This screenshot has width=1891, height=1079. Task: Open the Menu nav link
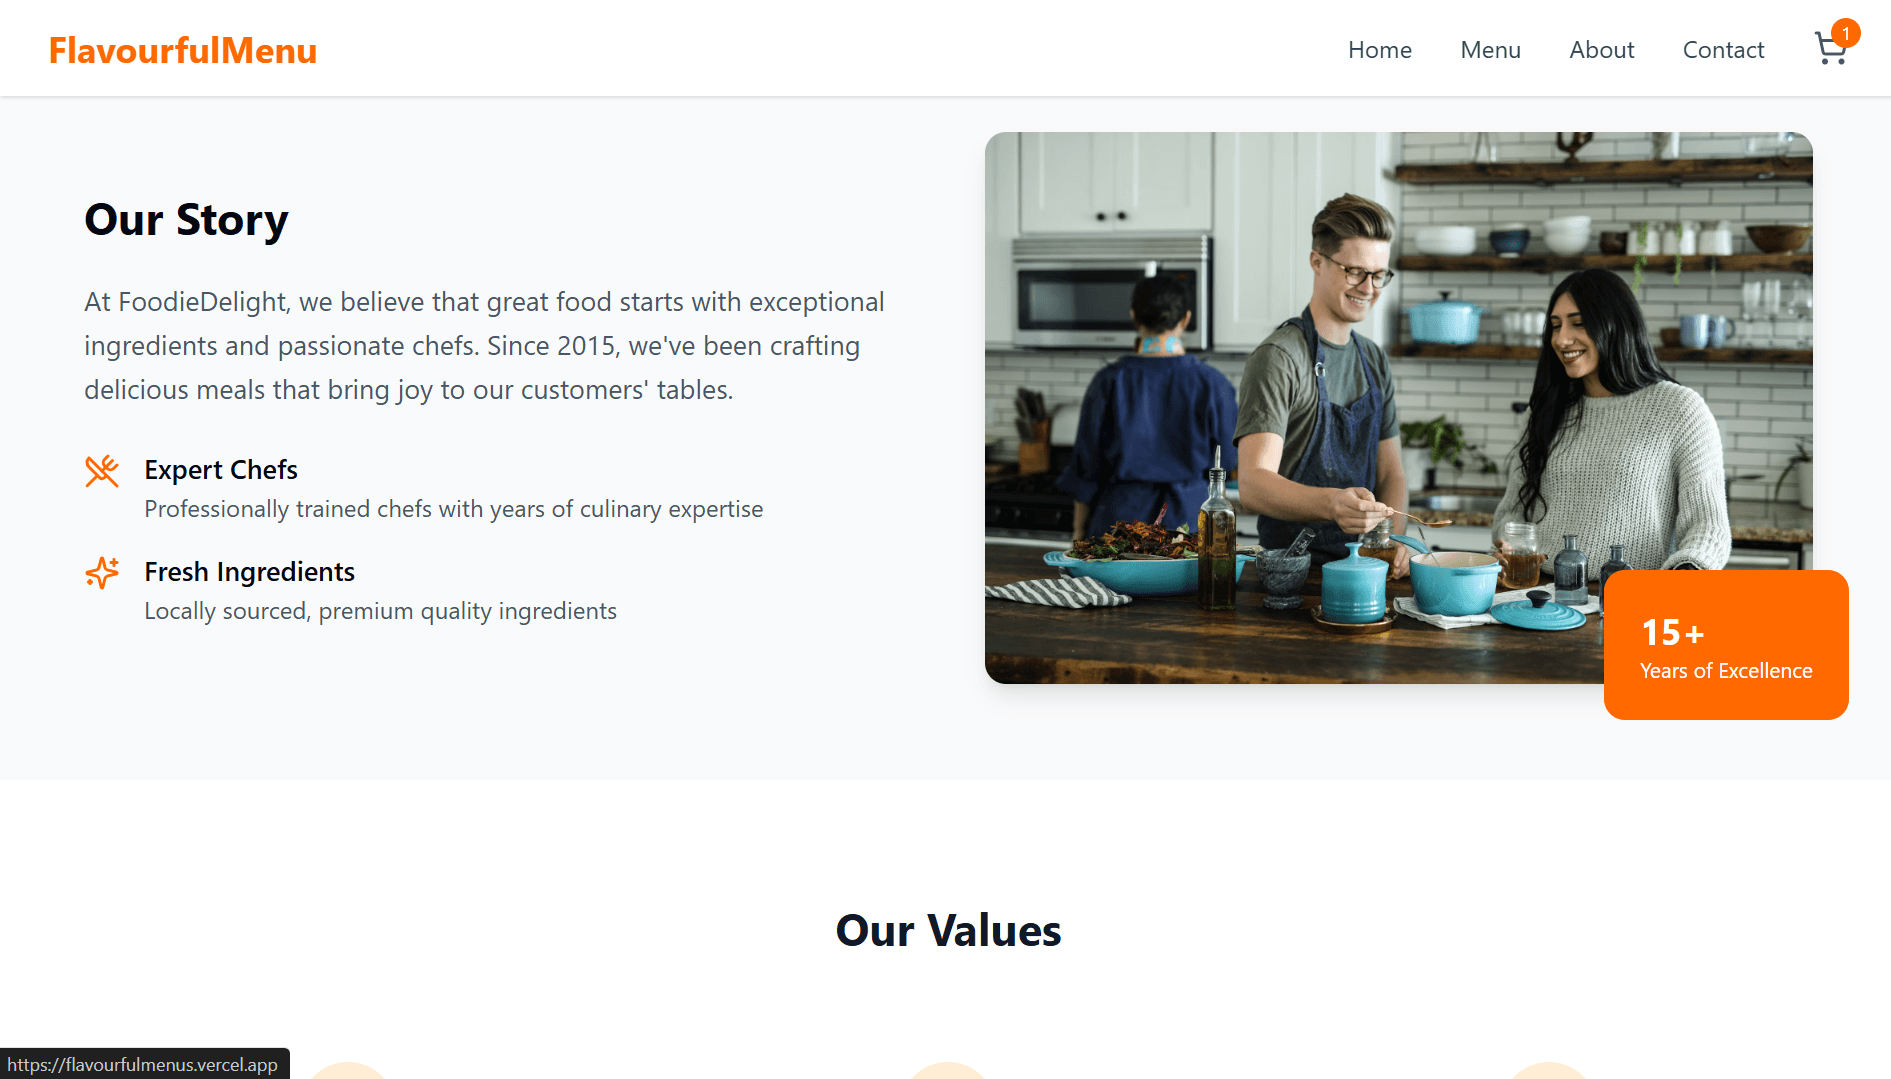pyautogui.click(x=1490, y=50)
